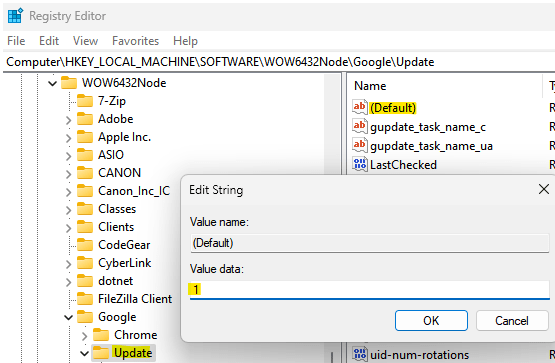Open the Help menu

185,41
